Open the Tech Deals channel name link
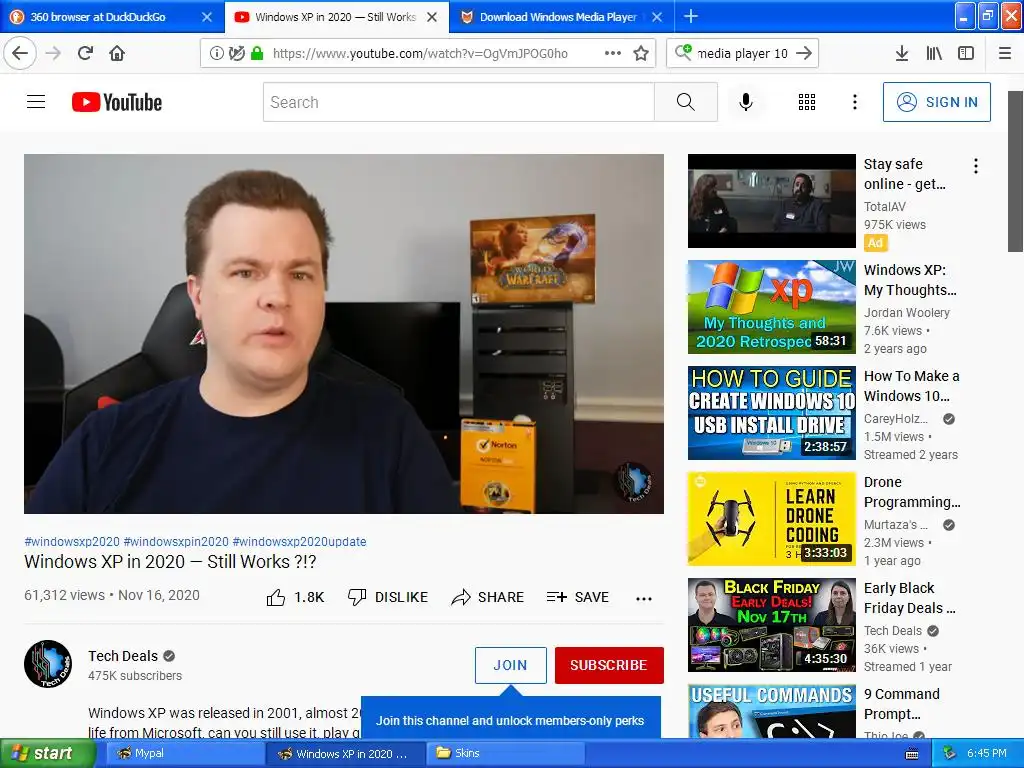 (x=123, y=656)
